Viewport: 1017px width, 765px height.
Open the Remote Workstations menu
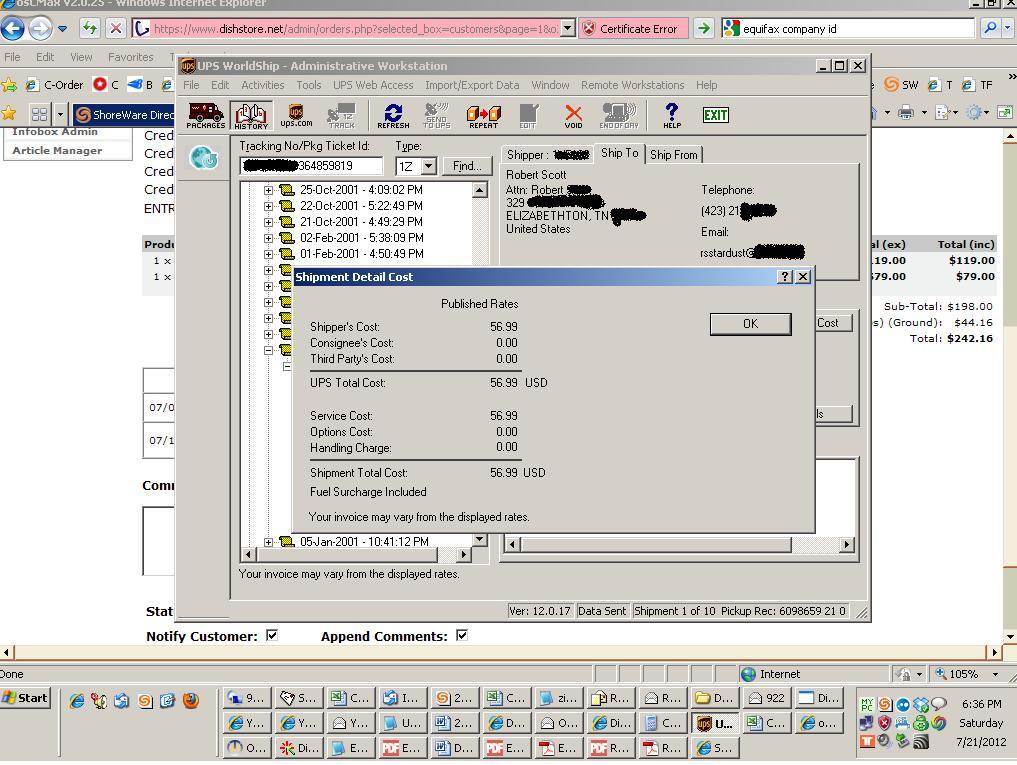(632, 85)
